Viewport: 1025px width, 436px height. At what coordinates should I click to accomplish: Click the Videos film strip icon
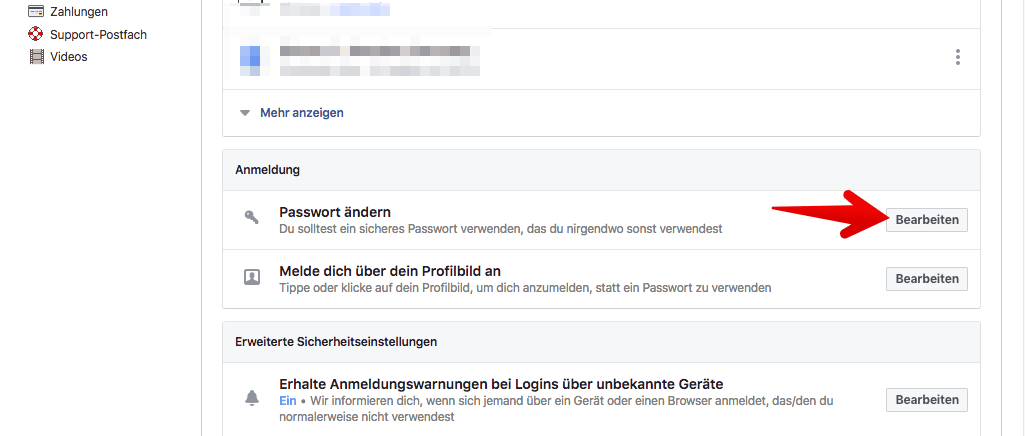pos(36,56)
